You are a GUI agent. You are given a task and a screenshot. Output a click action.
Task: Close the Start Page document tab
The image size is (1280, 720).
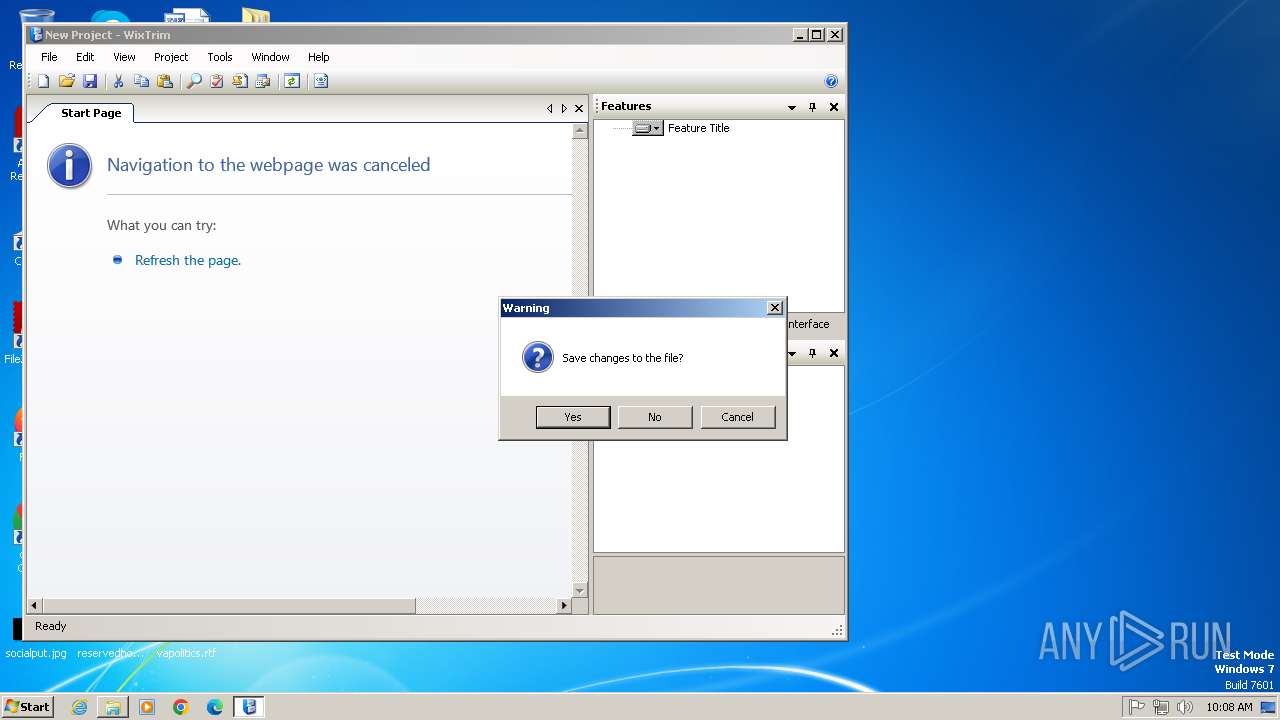[x=578, y=109]
